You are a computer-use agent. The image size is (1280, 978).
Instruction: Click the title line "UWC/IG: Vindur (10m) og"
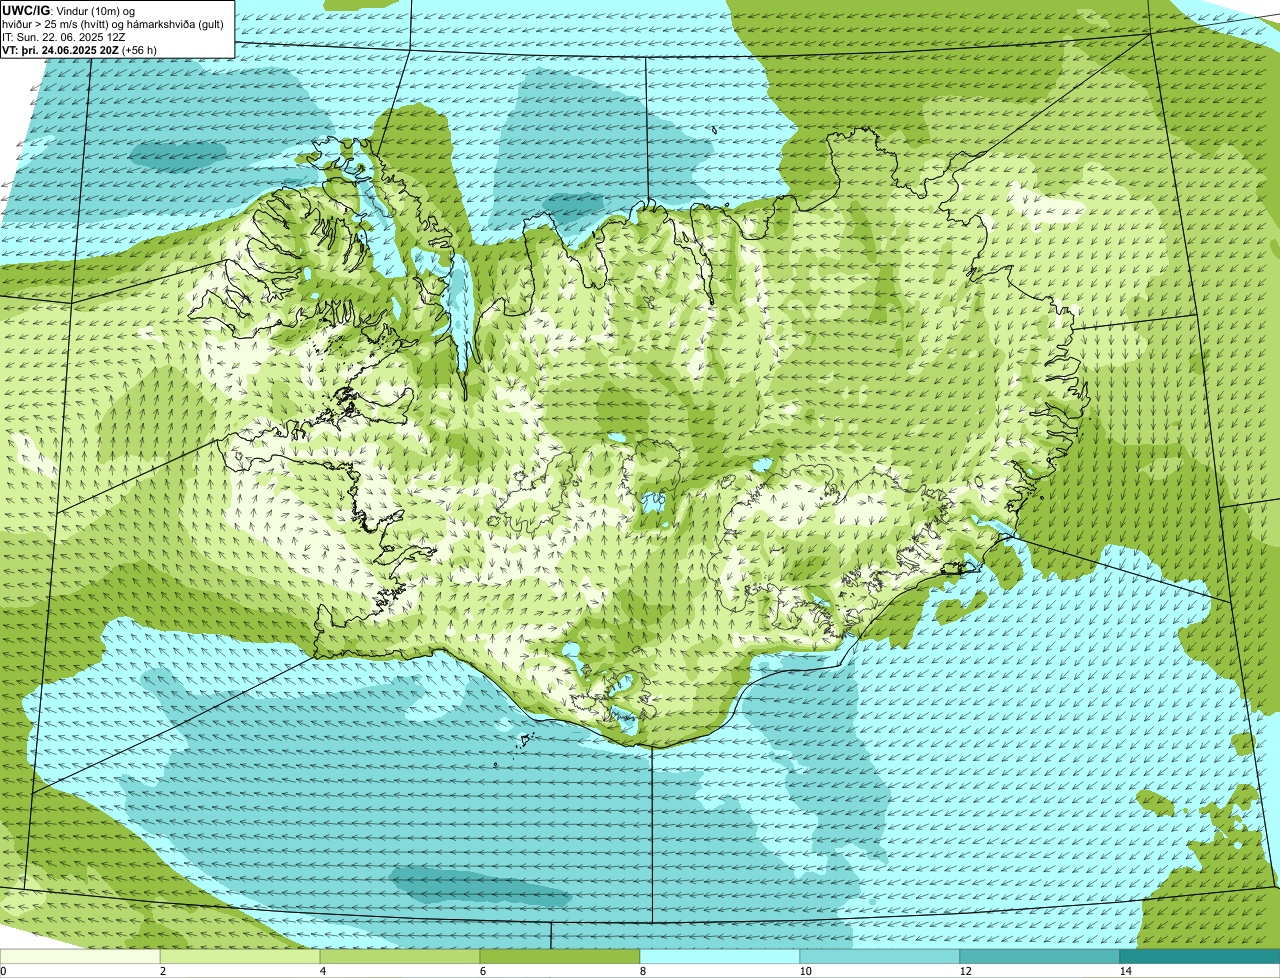pos(69,10)
